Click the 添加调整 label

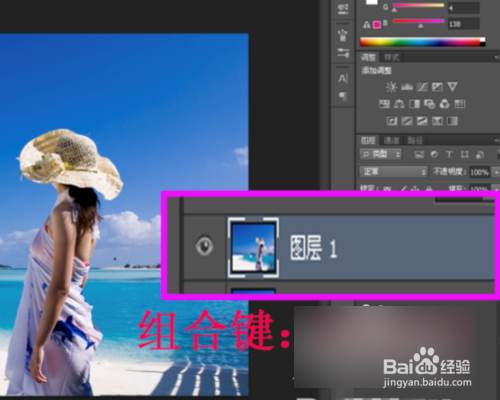click(x=376, y=70)
